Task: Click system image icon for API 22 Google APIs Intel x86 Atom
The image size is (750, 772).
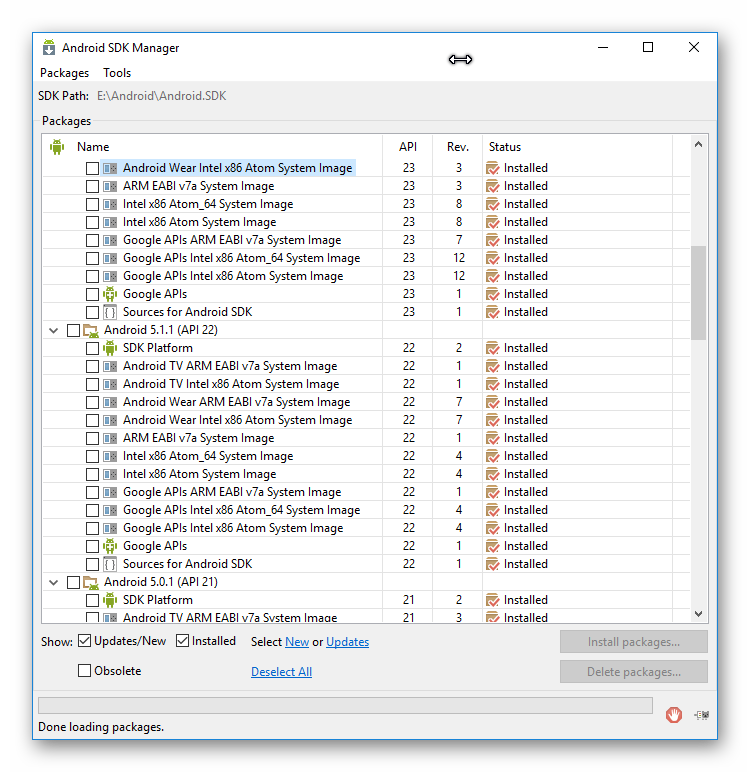Action: point(110,528)
